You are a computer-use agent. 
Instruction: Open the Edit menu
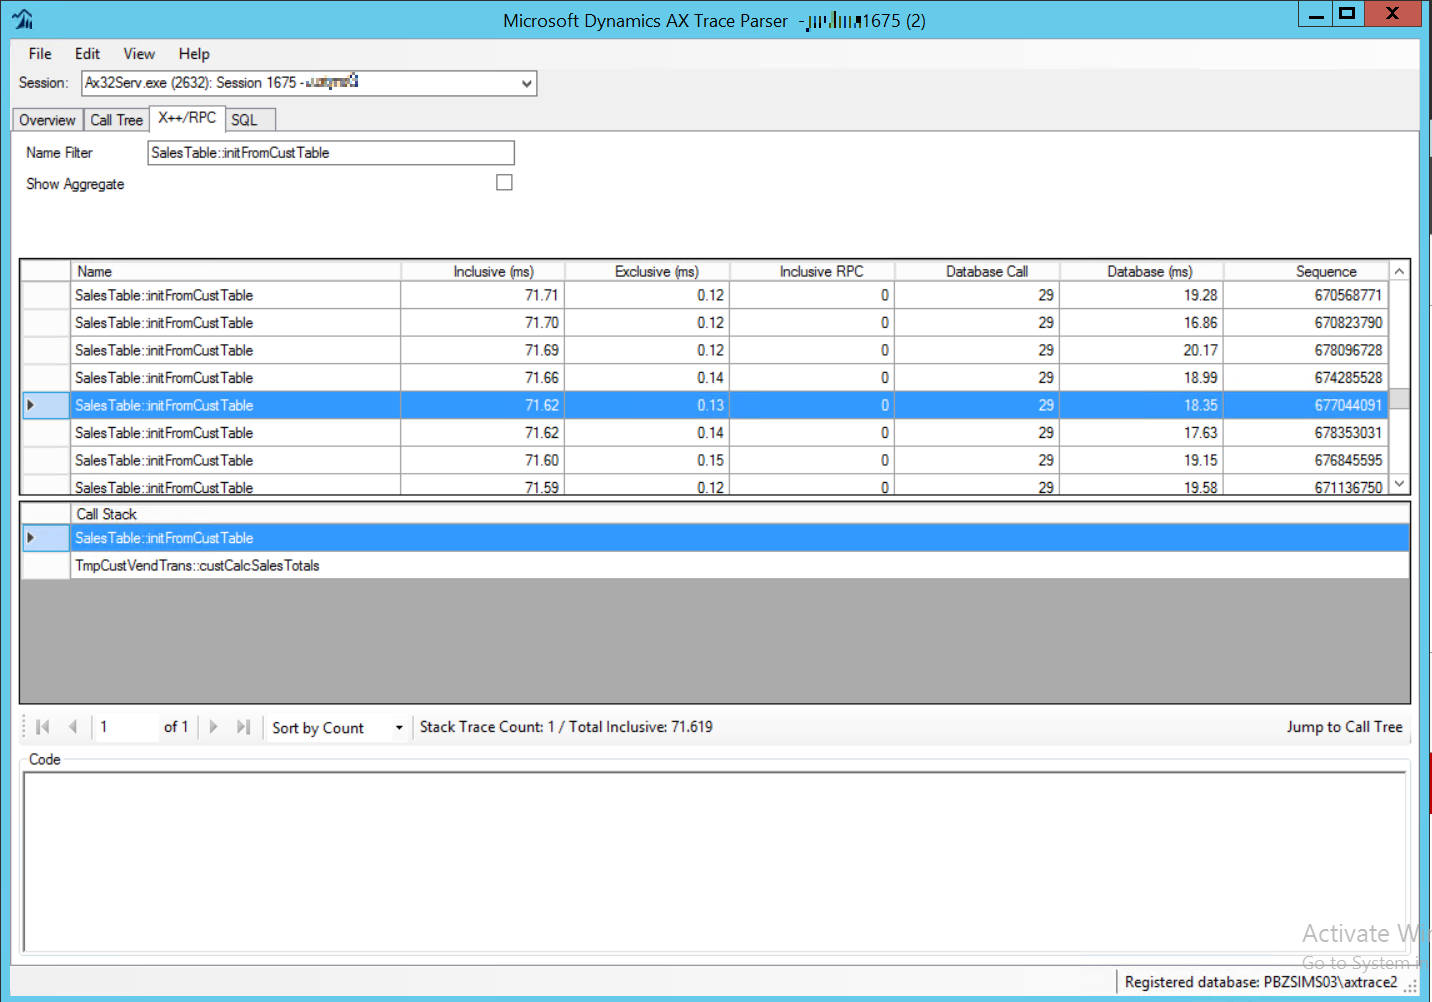[x=87, y=54]
